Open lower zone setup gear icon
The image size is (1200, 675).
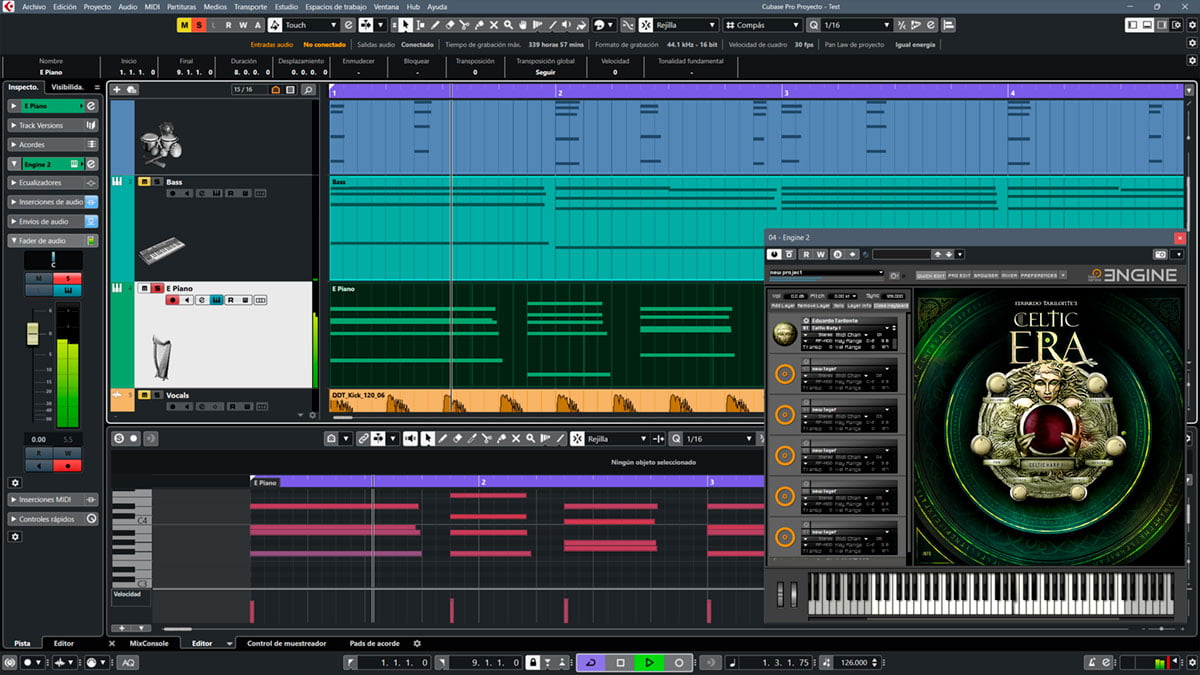click(417, 644)
